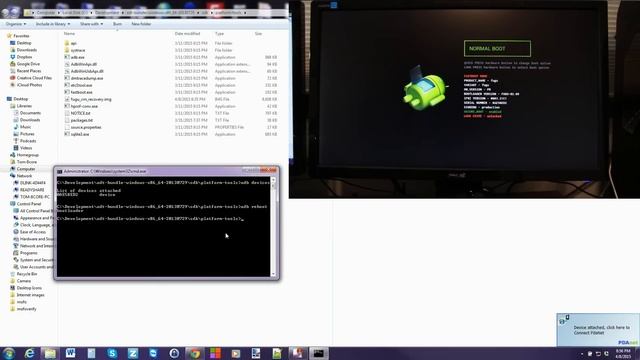This screenshot has width=640, height=360.
Task: Sort files by the Size column
Action: click(x=258, y=33)
